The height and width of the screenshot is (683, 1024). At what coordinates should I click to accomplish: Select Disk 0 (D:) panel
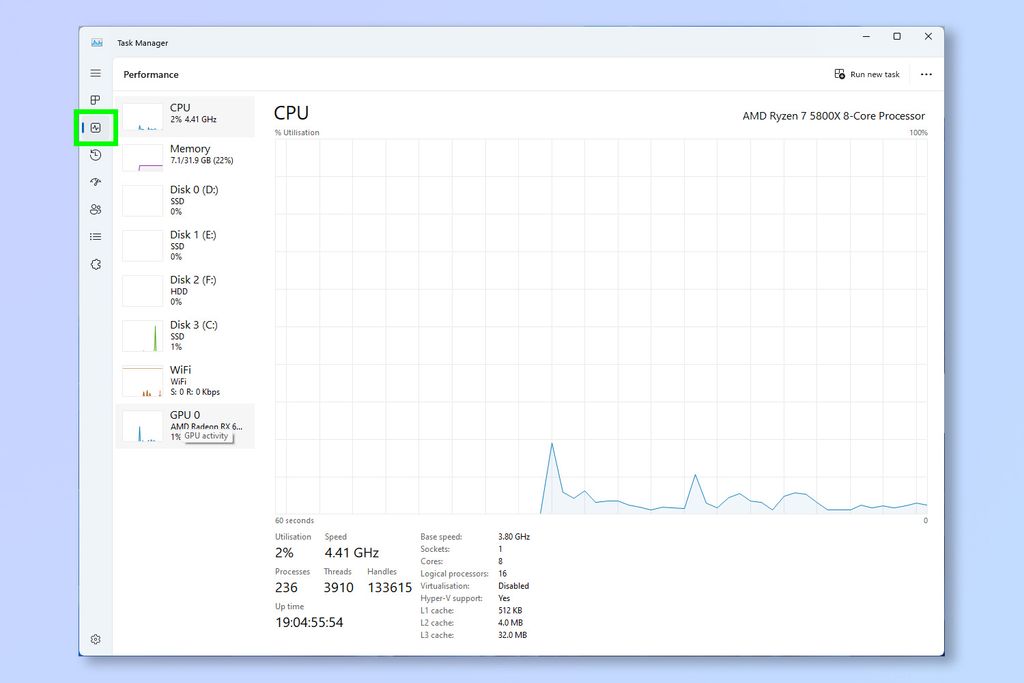(x=185, y=200)
